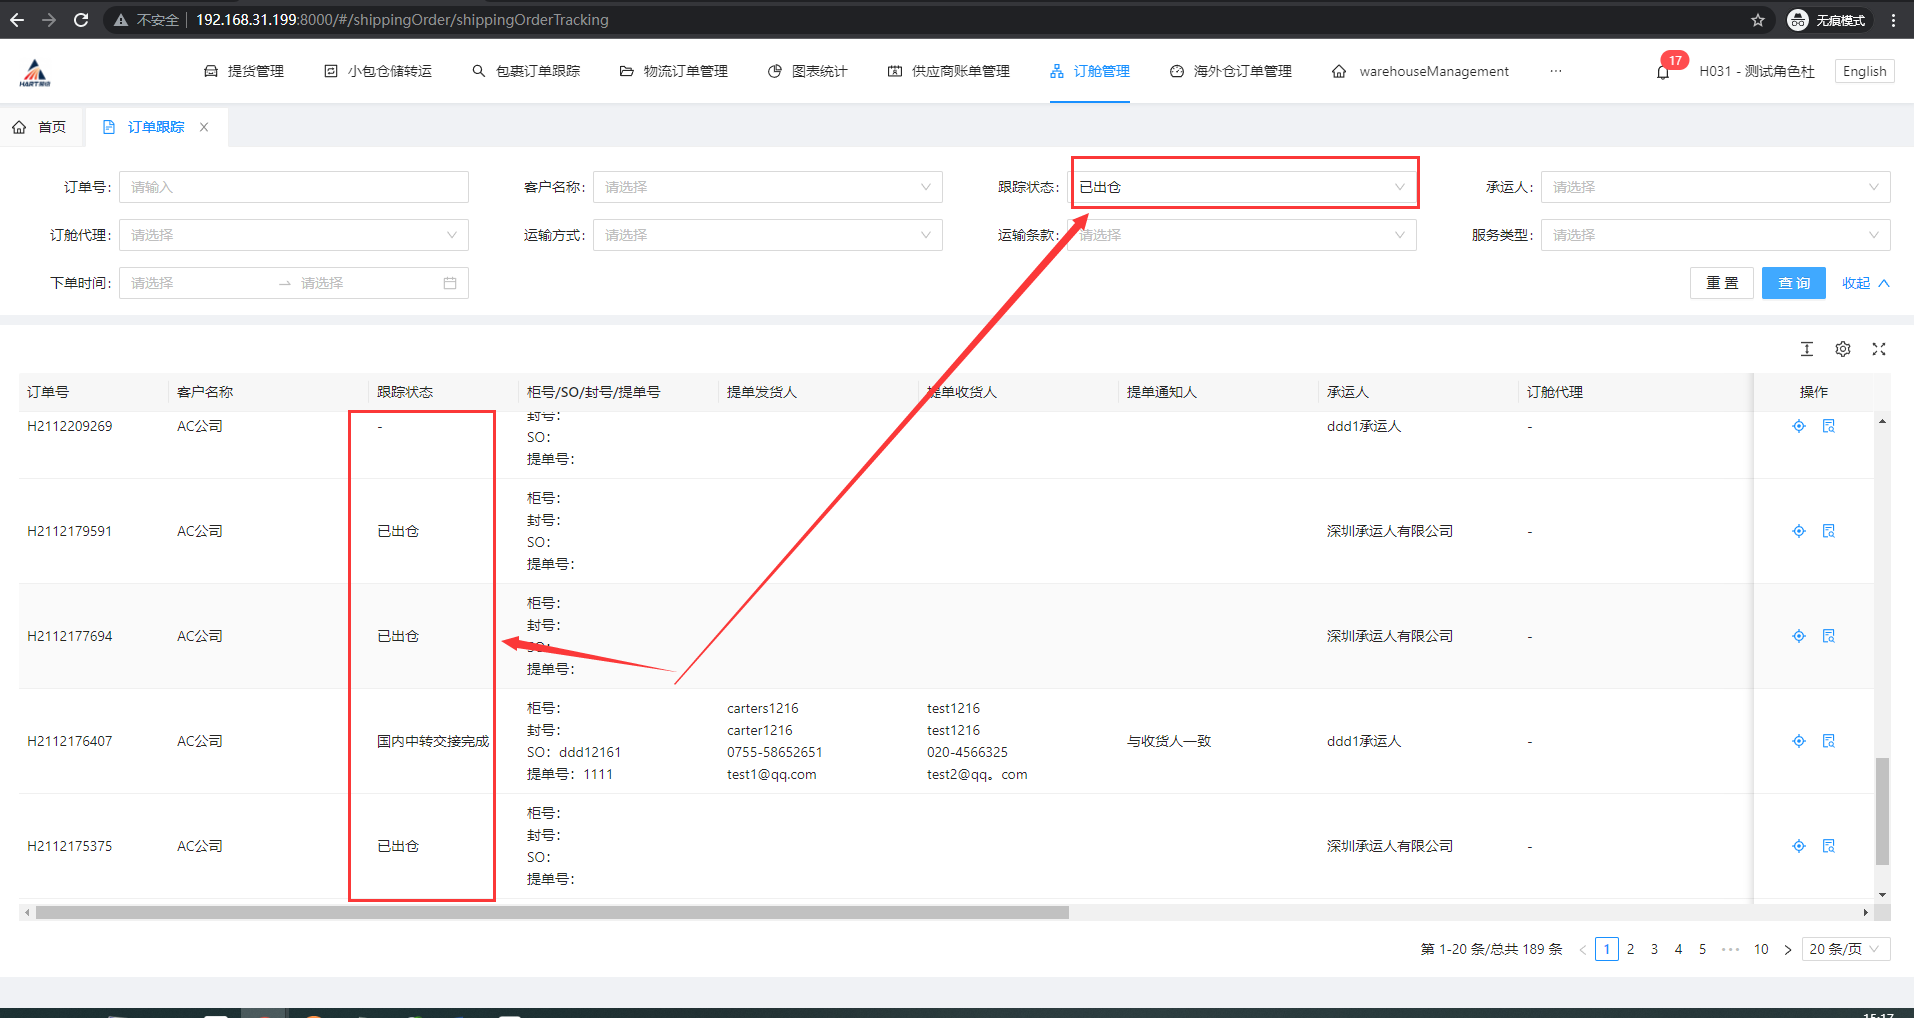Click the table density adjust icon
This screenshot has height=1018, width=1914.
[1807, 349]
